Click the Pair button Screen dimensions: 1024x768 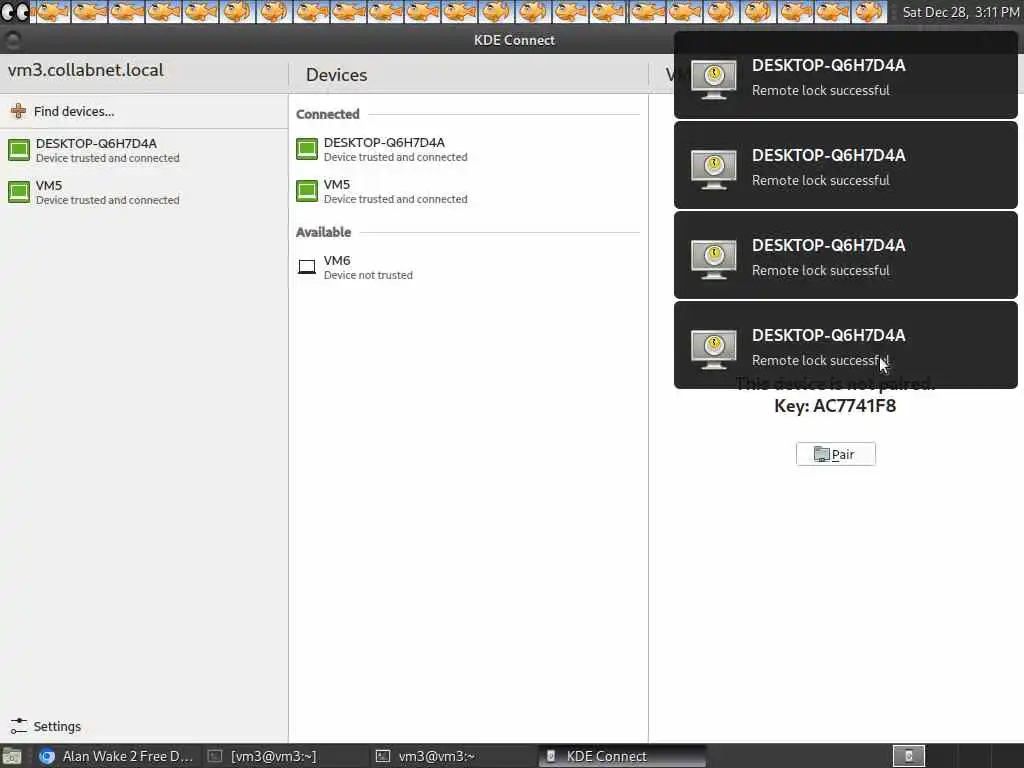[835, 454]
